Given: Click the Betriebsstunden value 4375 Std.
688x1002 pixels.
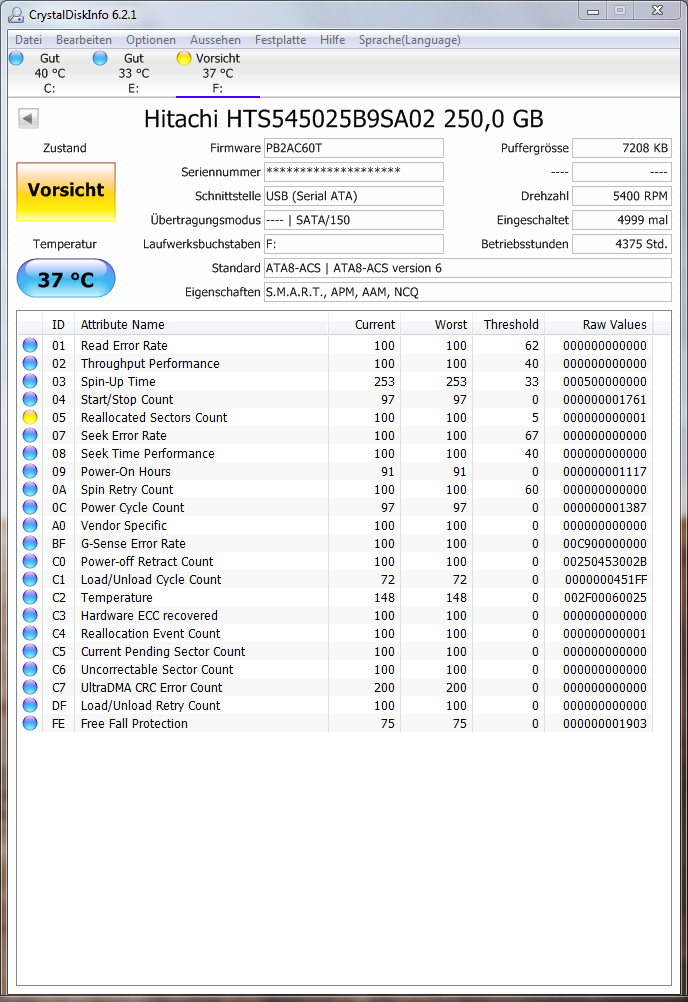Looking at the screenshot, I should coord(622,244).
